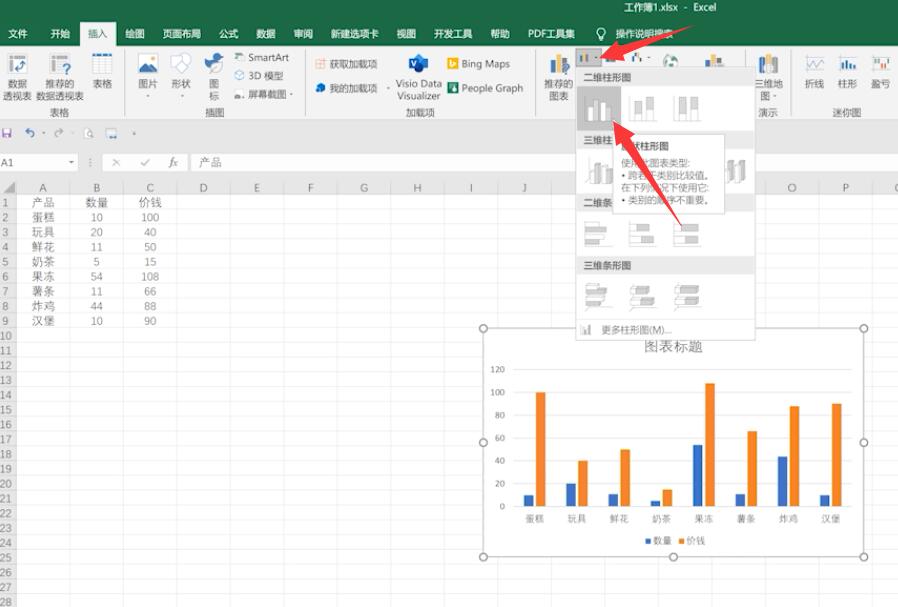Viewport: 898px width, 607px height.
Task: Open recommended PivotTables (推荐的数据透视表)
Action: pyautogui.click(x=60, y=78)
